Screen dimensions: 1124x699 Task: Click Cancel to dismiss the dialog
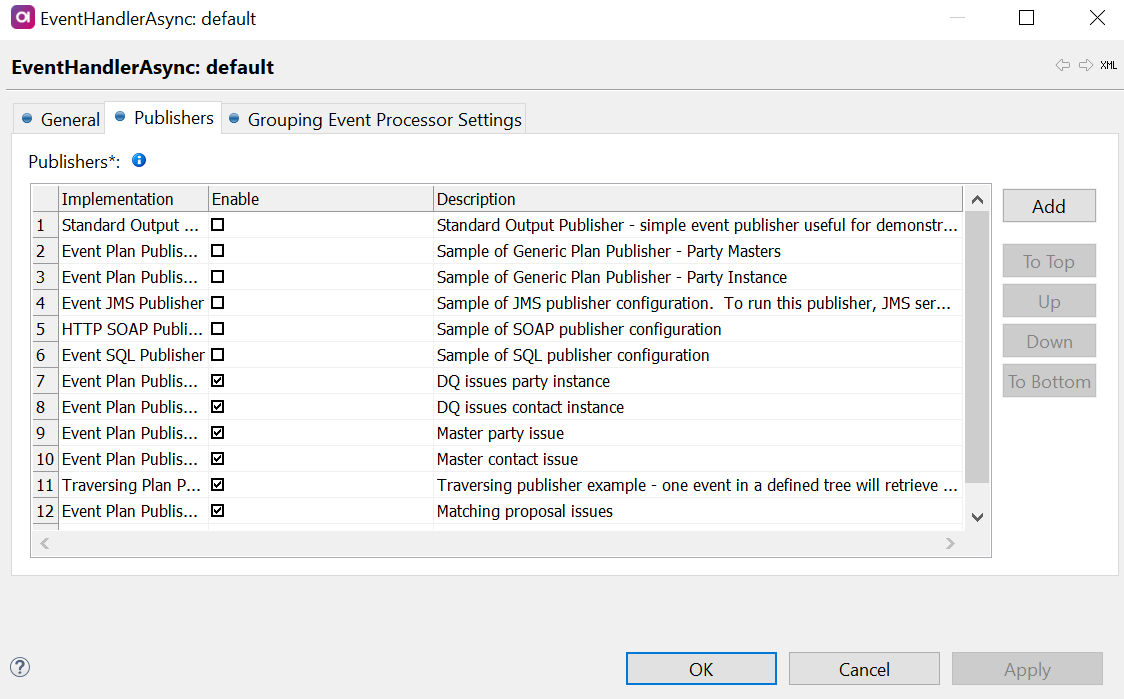(864, 669)
